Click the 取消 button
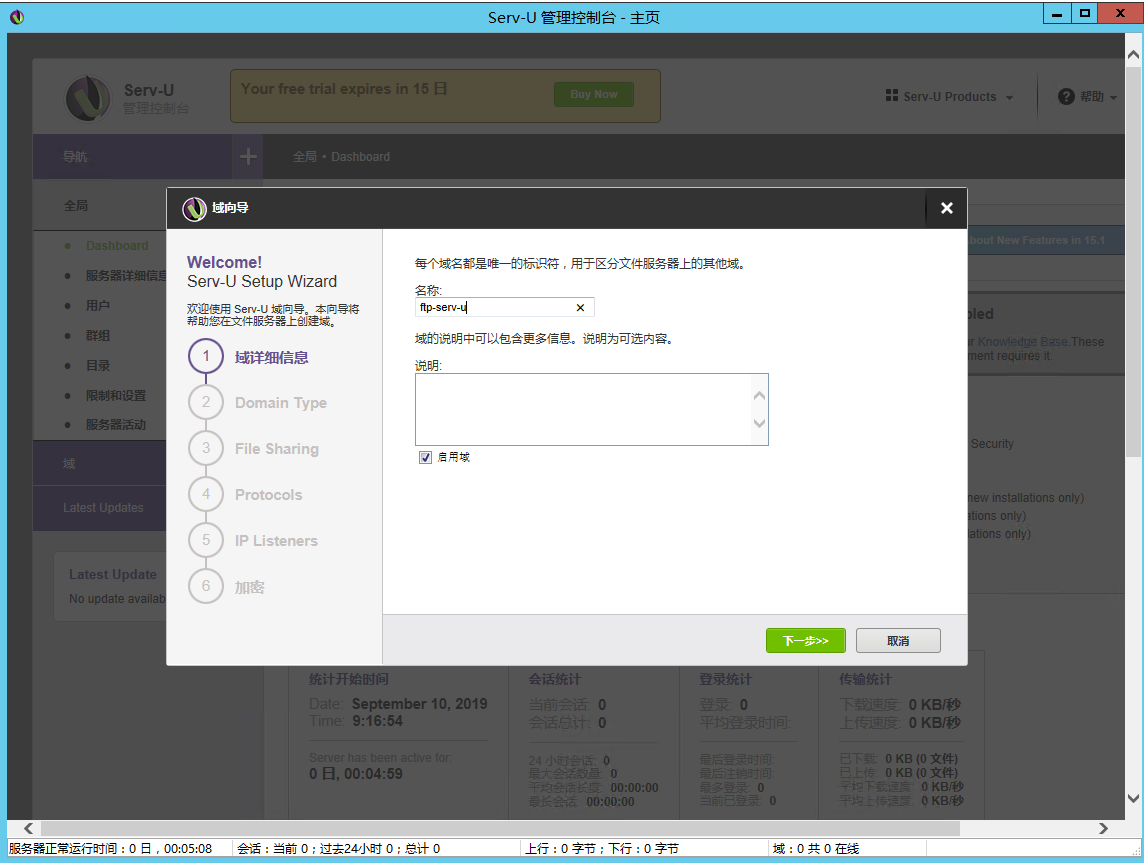The height and width of the screenshot is (863, 1144). click(898, 641)
